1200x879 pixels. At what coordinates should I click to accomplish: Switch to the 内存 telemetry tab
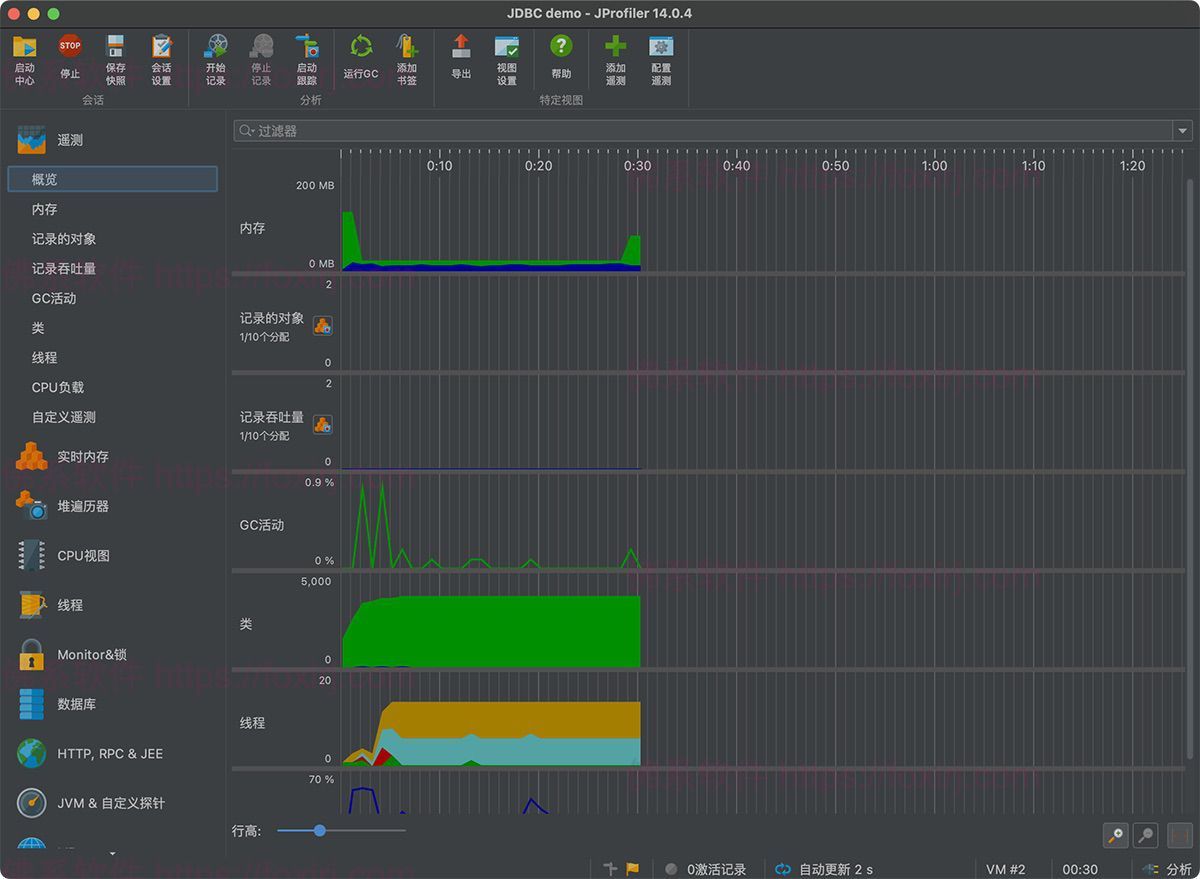44,209
